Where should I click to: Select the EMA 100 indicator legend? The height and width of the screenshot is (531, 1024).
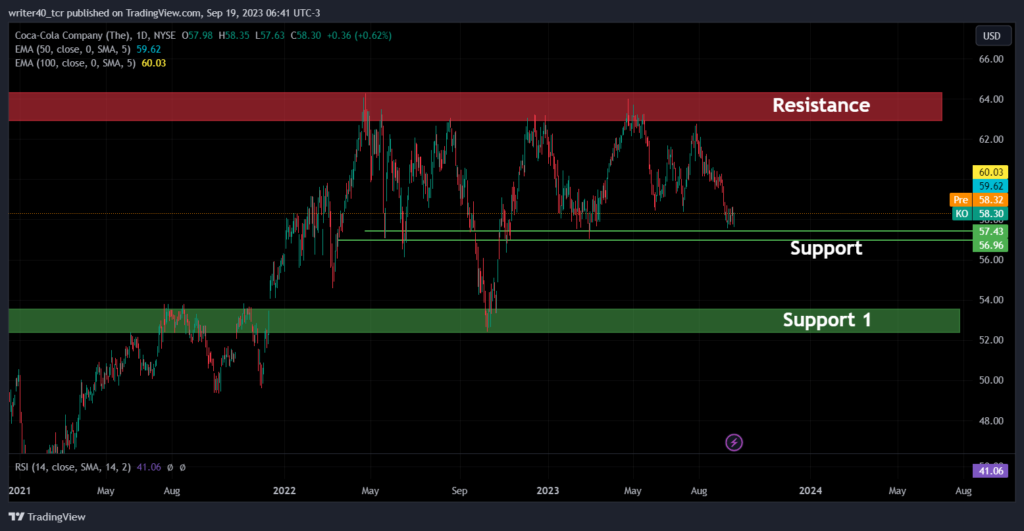(91, 63)
